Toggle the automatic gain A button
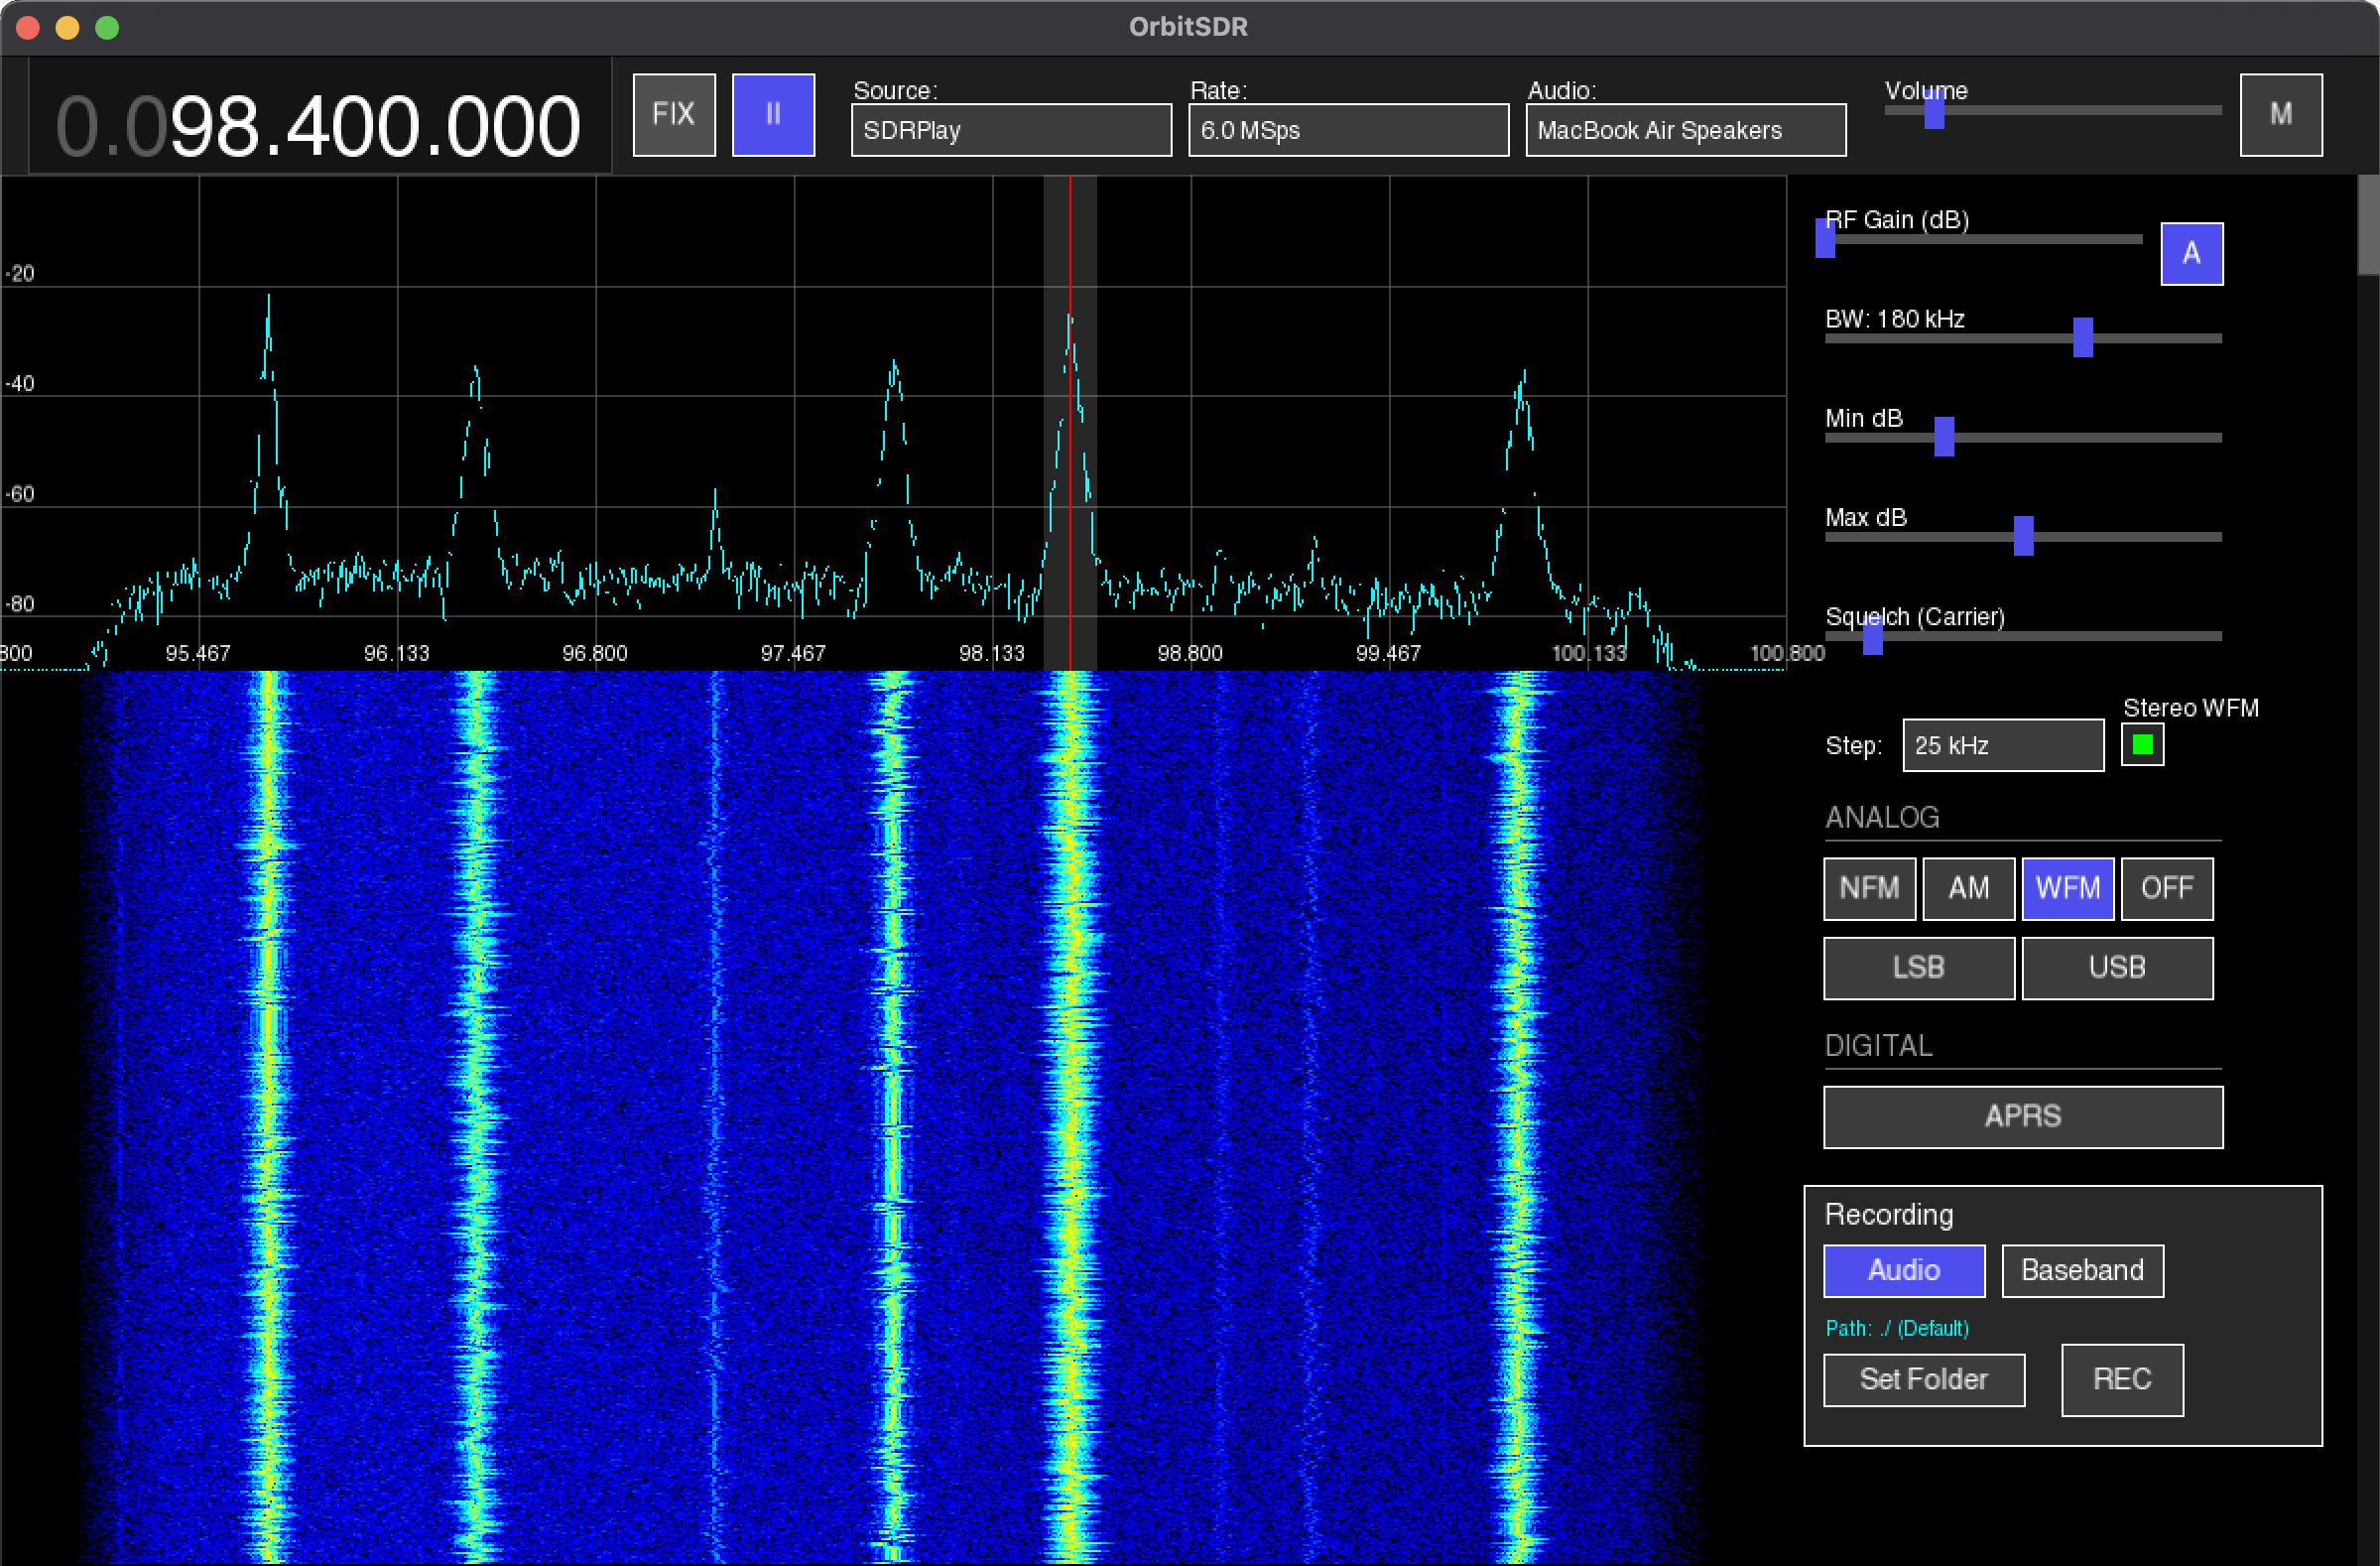Image resolution: width=2380 pixels, height=1566 pixels. click(x=2191, y=253)
